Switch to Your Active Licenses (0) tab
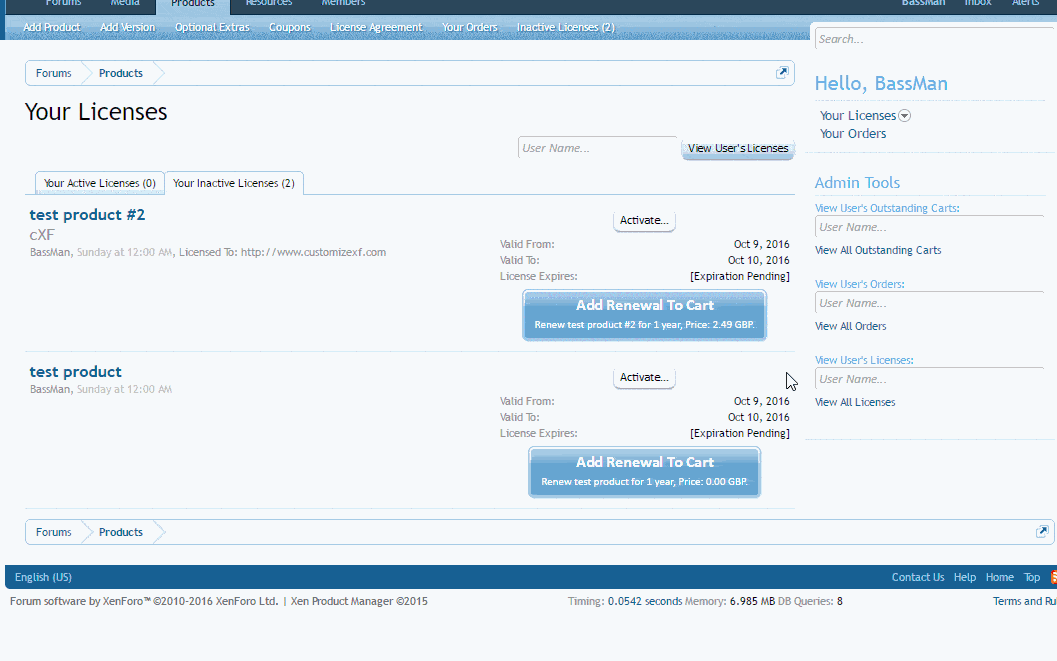Image resolution: width=1057 pixels, height=661 pixels. (x=99, y=183)
